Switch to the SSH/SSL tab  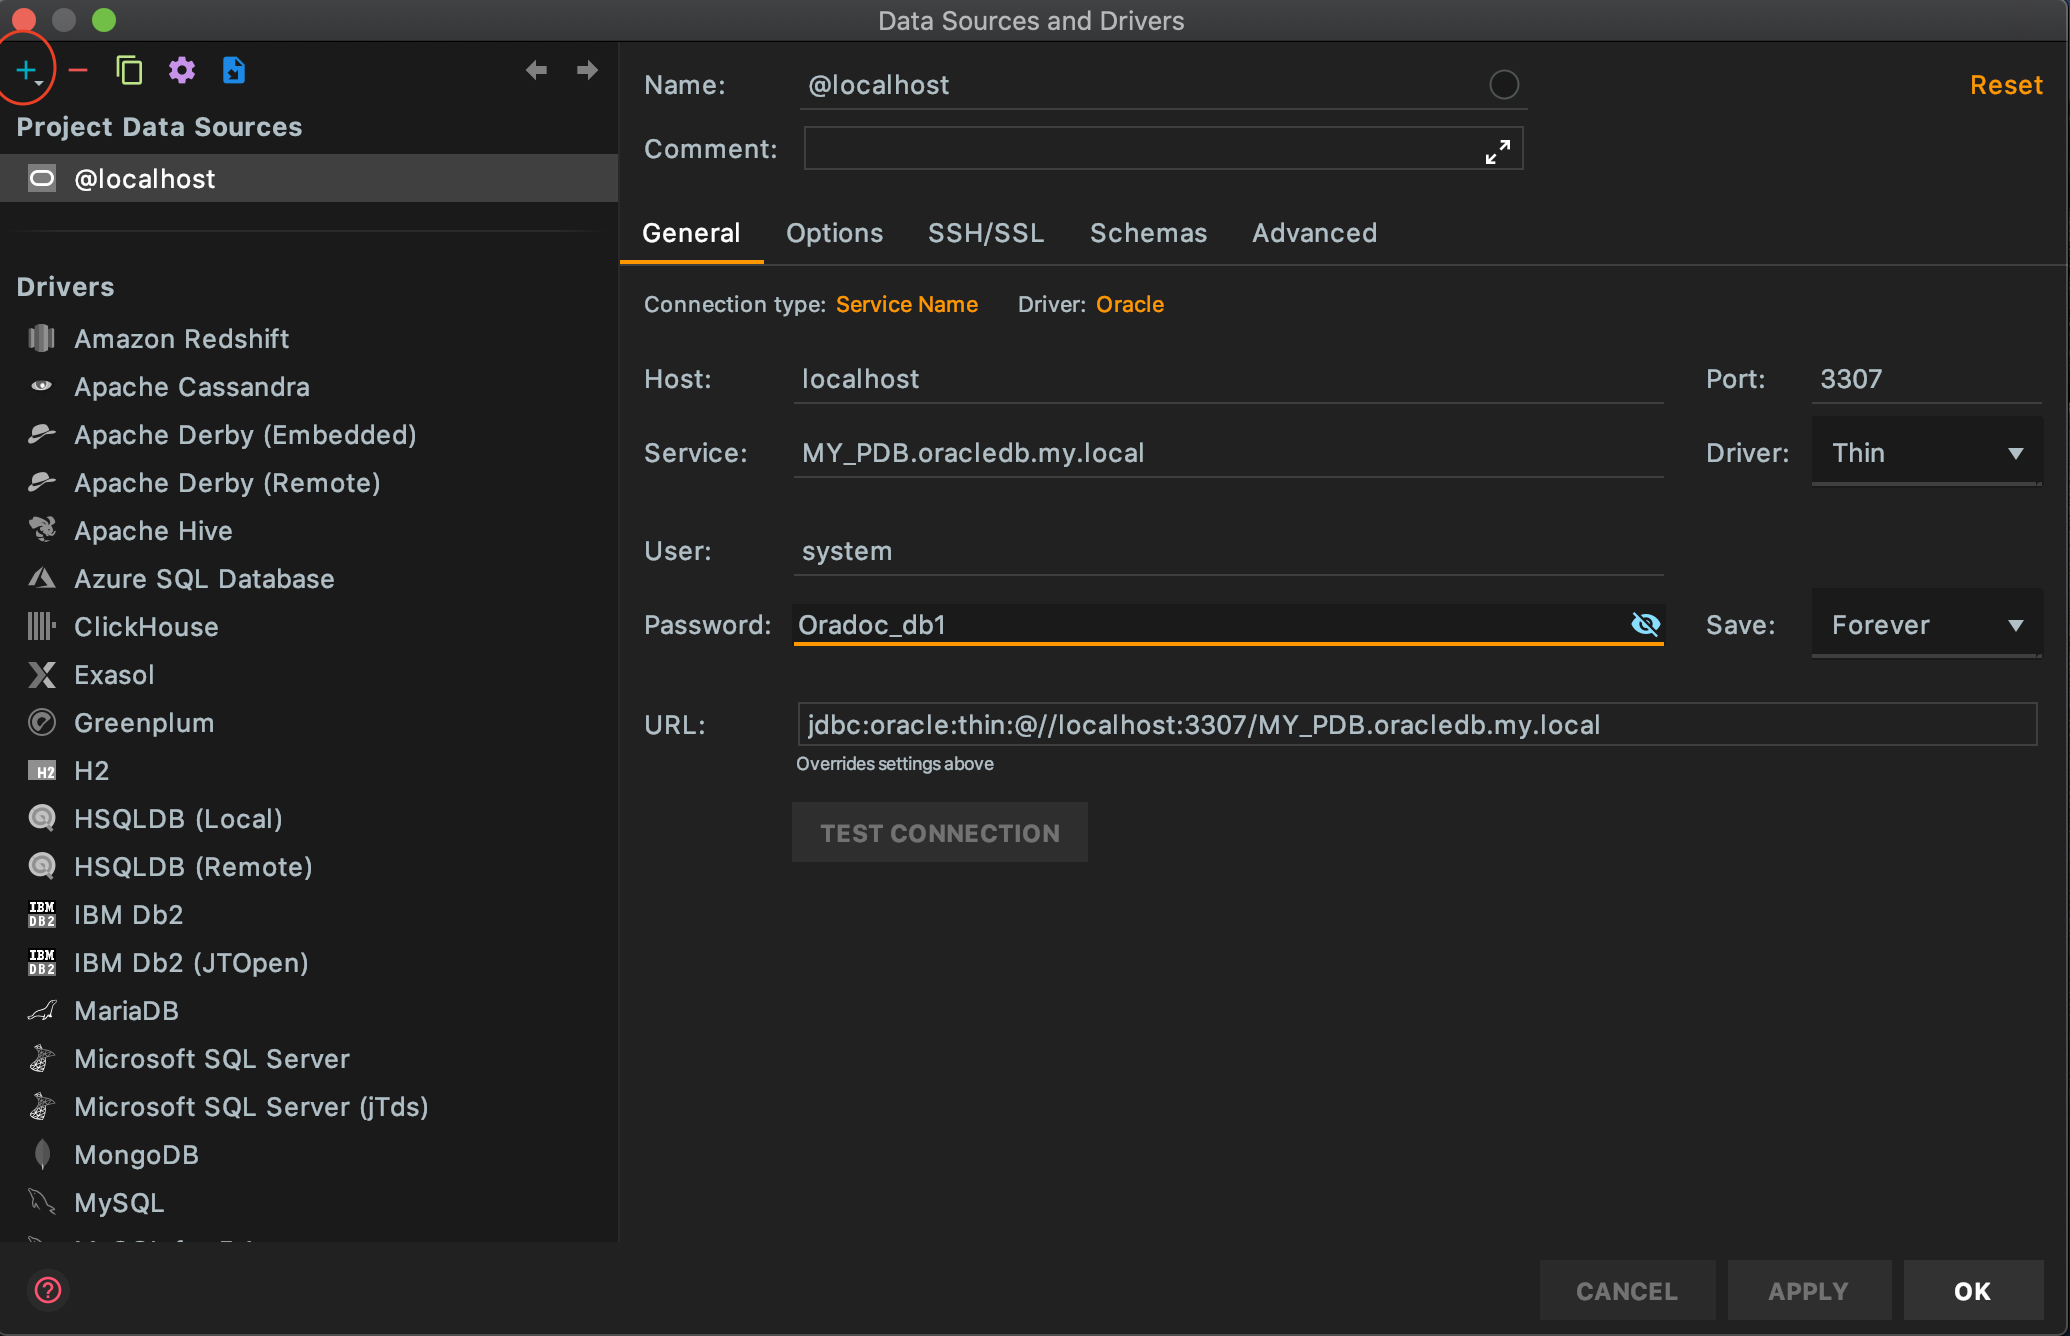[985, 233]
